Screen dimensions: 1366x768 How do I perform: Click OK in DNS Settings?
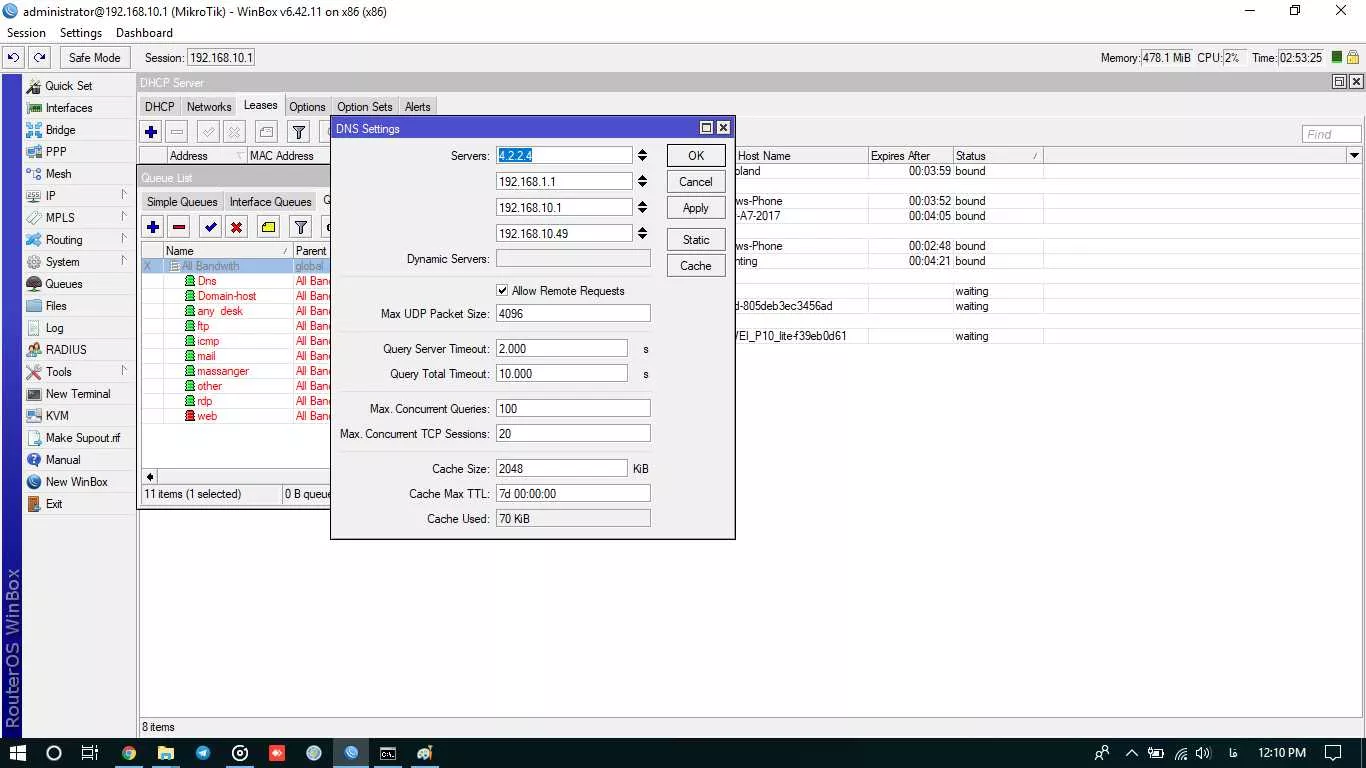click(x=696, y=155)
